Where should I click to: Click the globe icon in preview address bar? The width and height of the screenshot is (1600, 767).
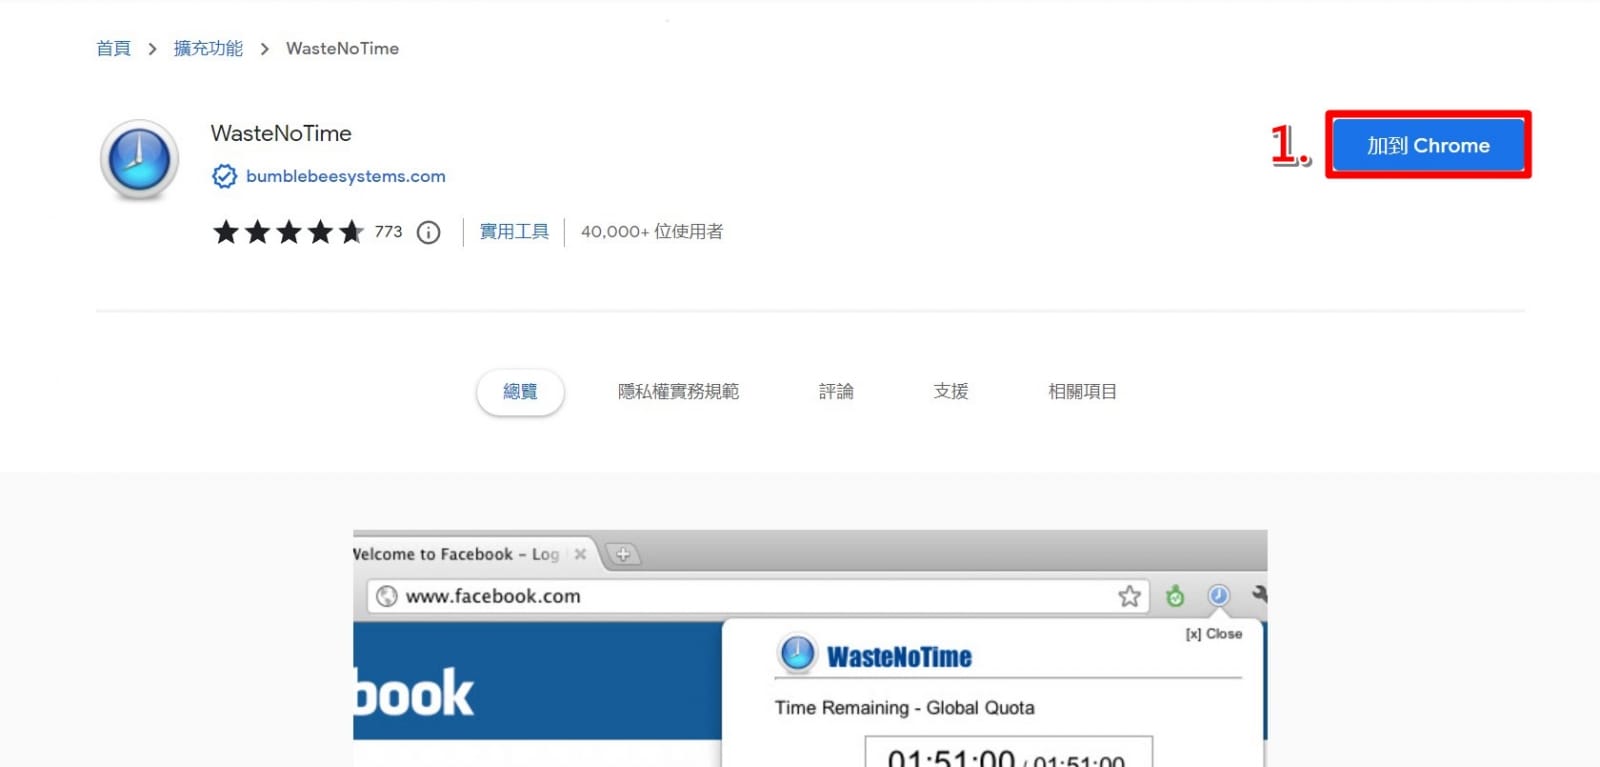pyautogui.click(x=387, y=596)
